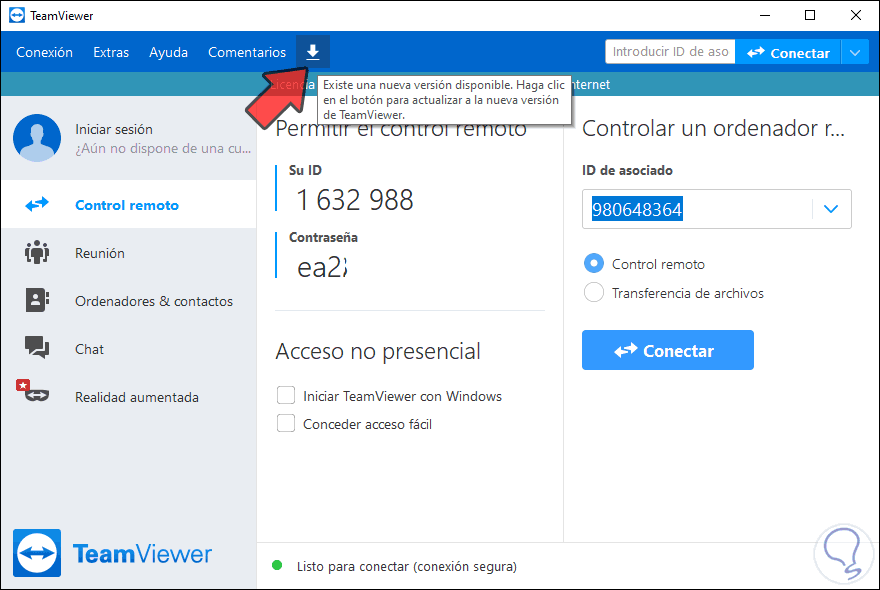Click the green connection status indicator
The height and width of the screenshot is (590, 880).
pyautogui.click(x=277, y=565)
